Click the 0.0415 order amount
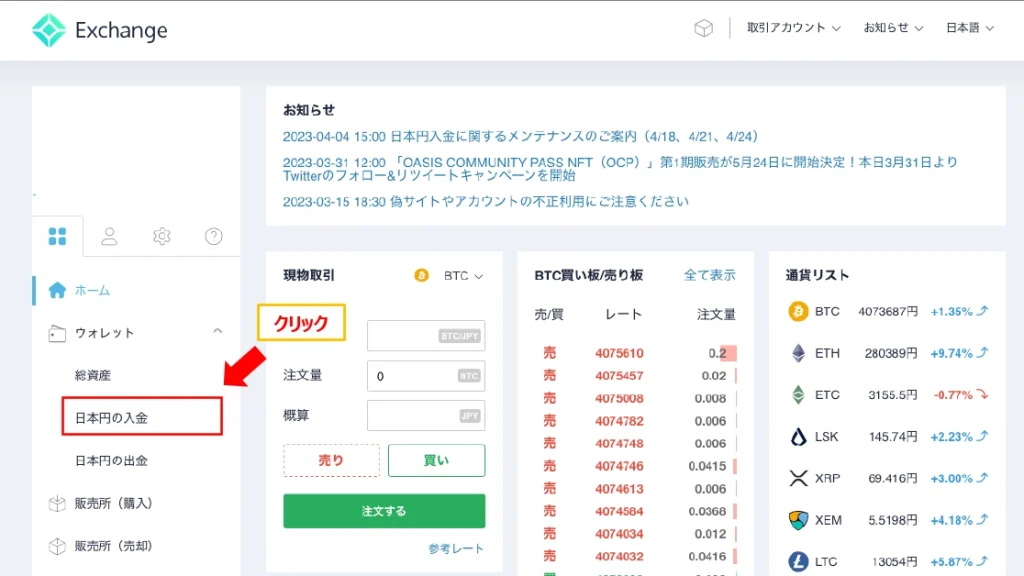Image resolution: width=1024 pixels, height=576 pixels. point(707,466)
